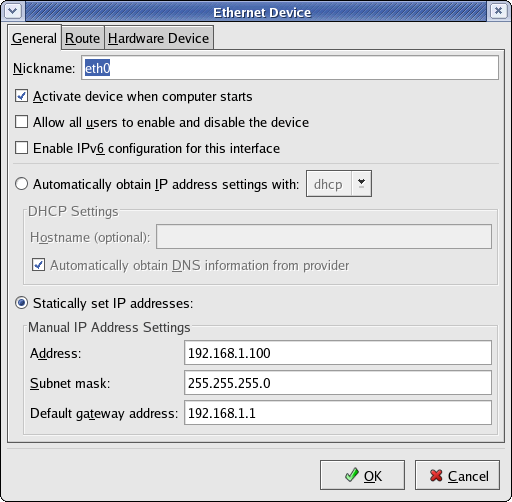This screenshot has width=512, height=502.
Task: Click the Default gateway address label
Action: click(x=104, y=413)
